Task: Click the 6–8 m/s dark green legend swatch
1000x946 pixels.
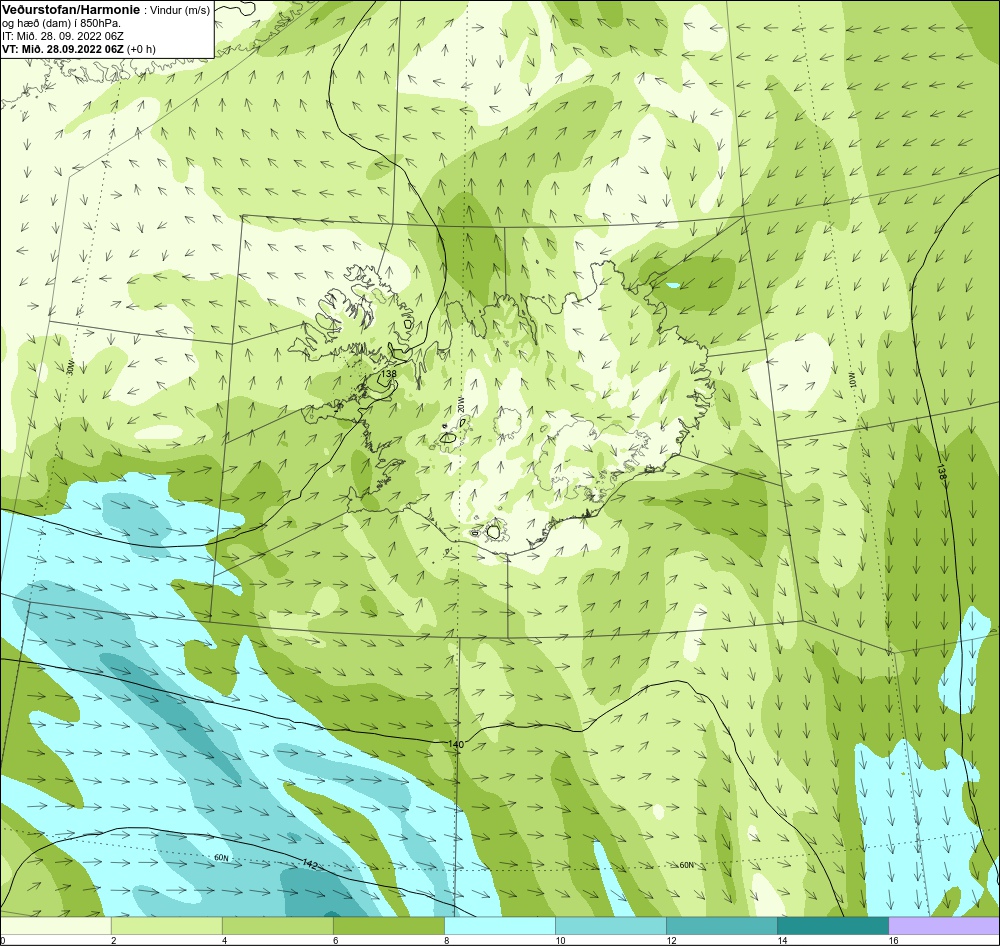Action: pyautogui.click(x=388, y=926)
